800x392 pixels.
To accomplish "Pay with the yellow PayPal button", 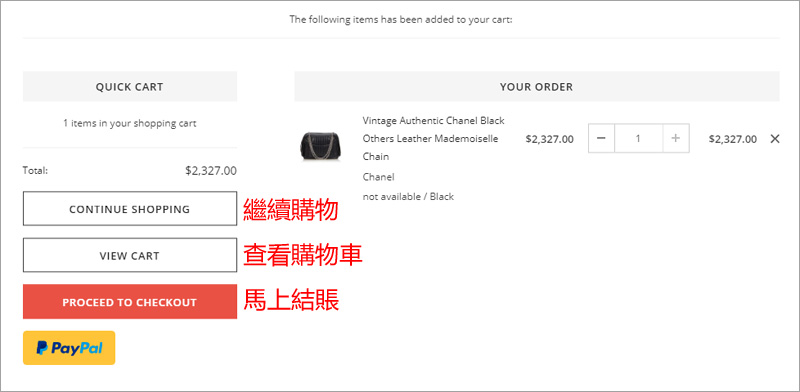I will point(69,348).
